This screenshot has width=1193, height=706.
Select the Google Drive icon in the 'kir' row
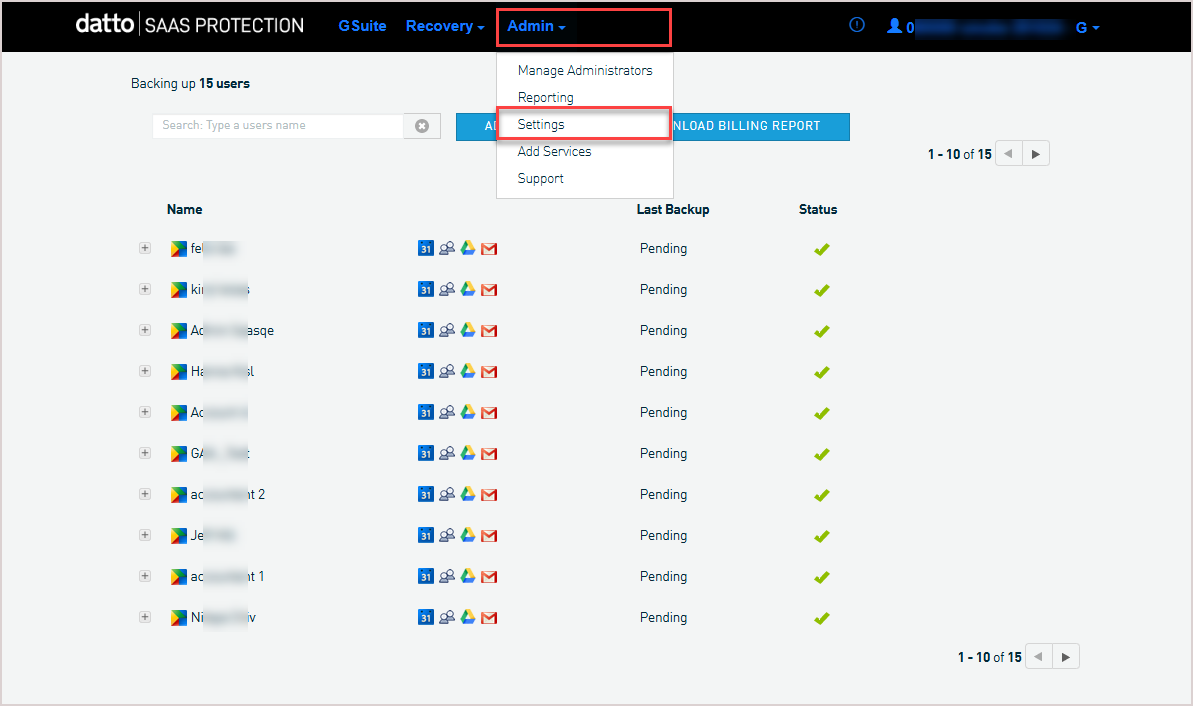tap(468, 289)
